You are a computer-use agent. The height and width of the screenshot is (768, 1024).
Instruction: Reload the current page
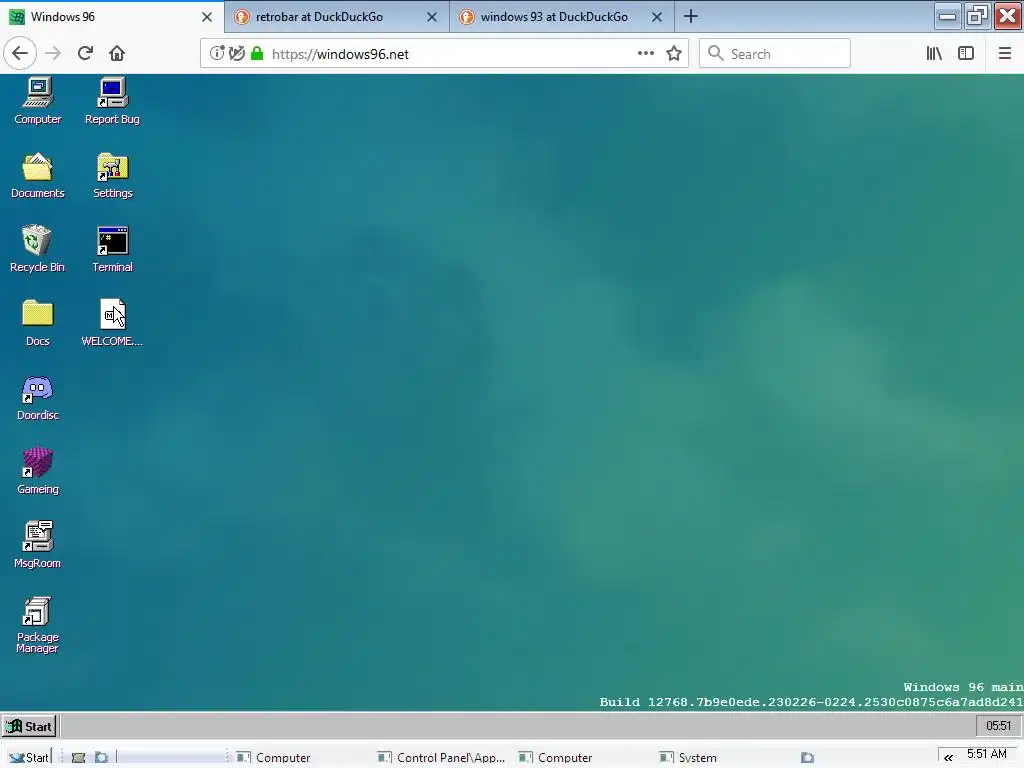click(x=85, y=53)
